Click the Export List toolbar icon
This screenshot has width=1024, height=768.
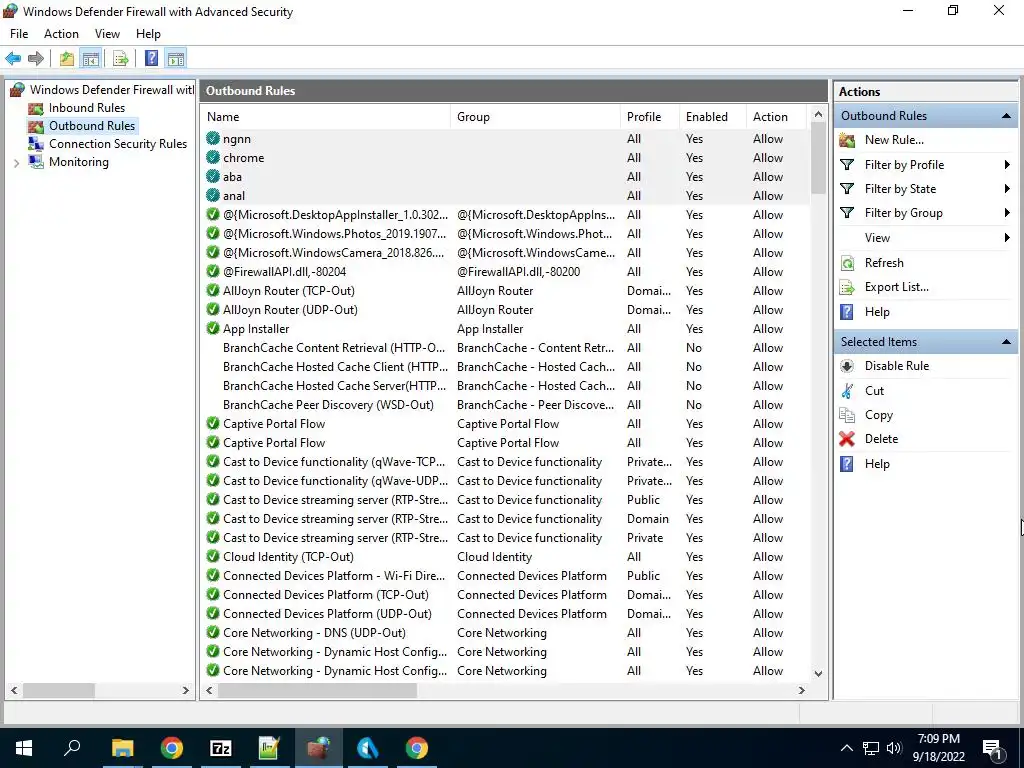click(x=121, y=59)
